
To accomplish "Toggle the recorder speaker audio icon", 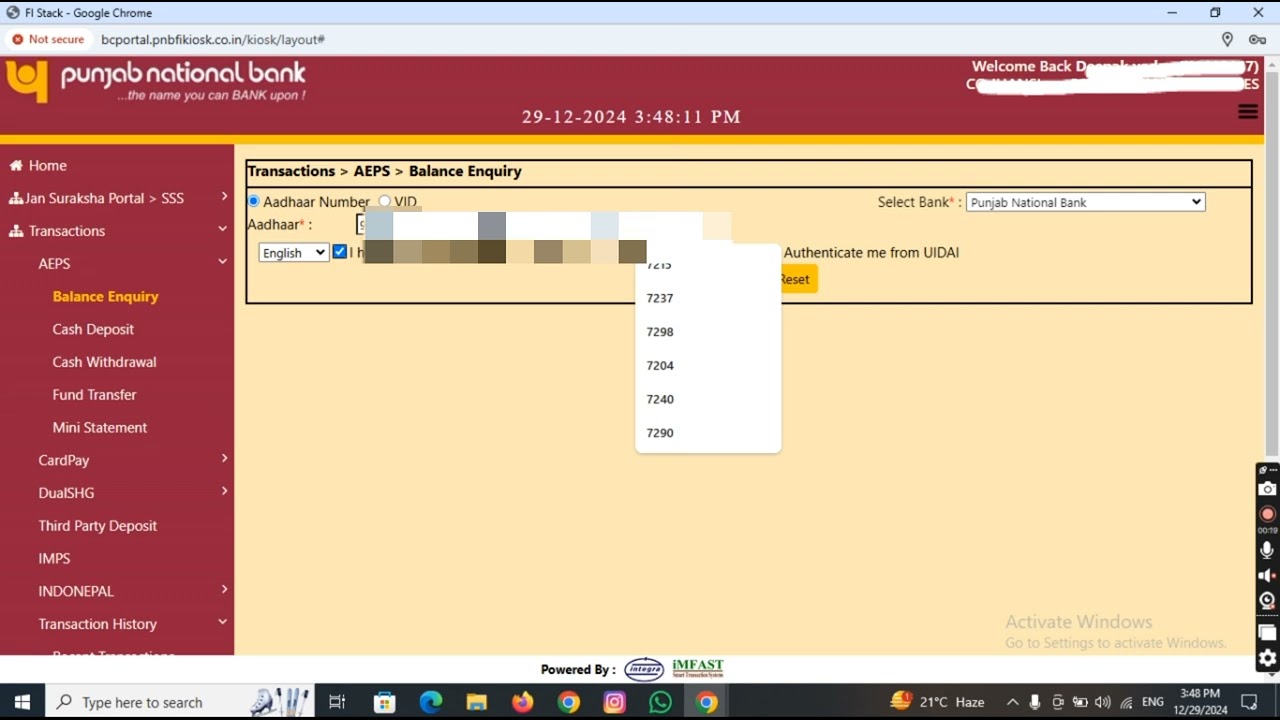I will (1267, 575).
